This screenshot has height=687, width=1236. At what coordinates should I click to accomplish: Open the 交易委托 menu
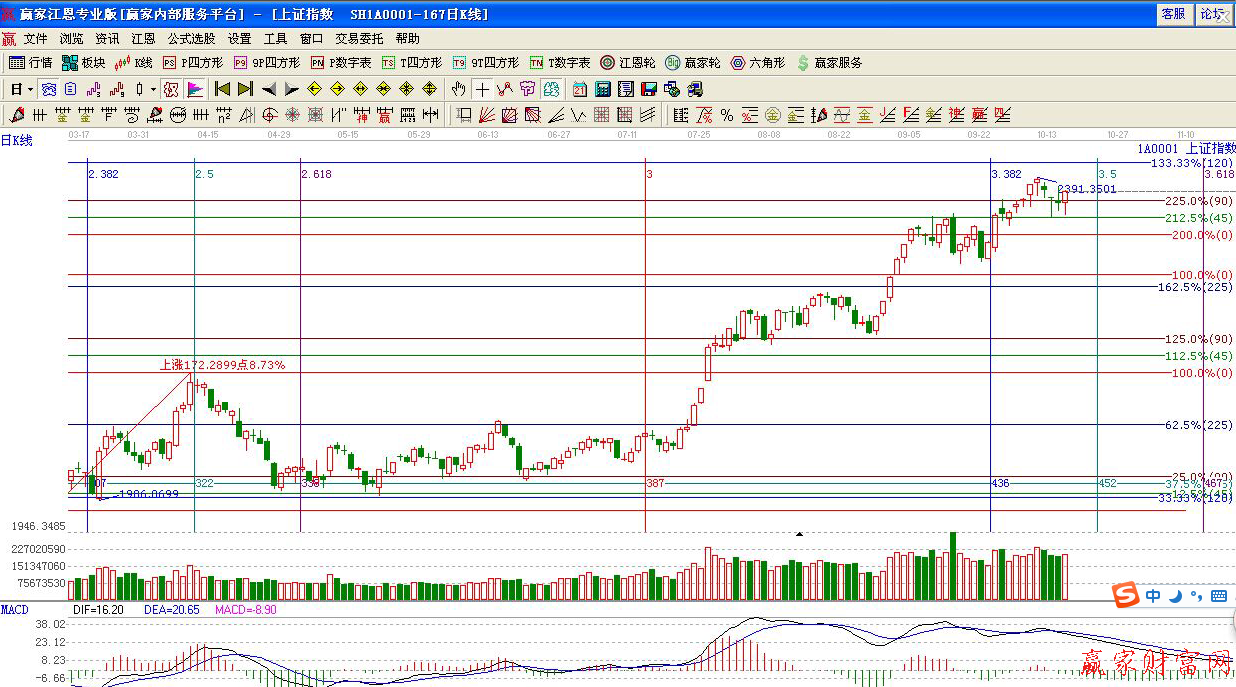359,39
